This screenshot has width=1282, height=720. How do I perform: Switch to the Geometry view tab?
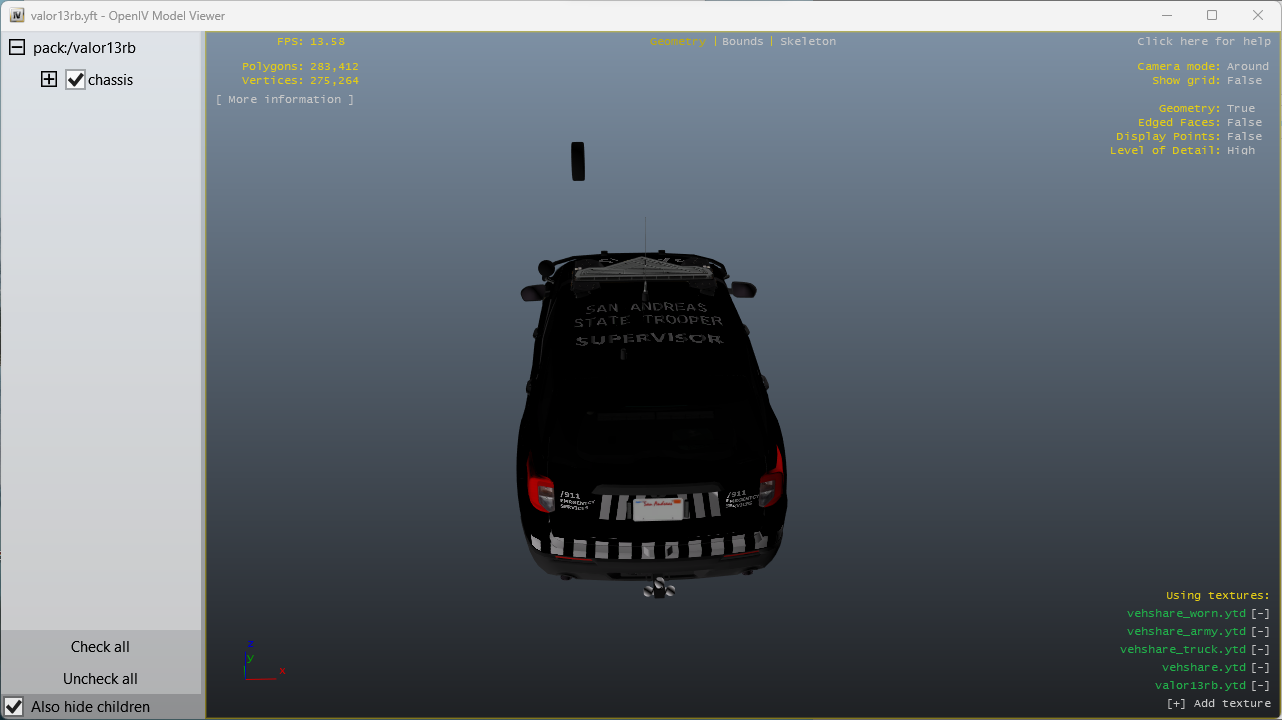[x=677, y=42]
